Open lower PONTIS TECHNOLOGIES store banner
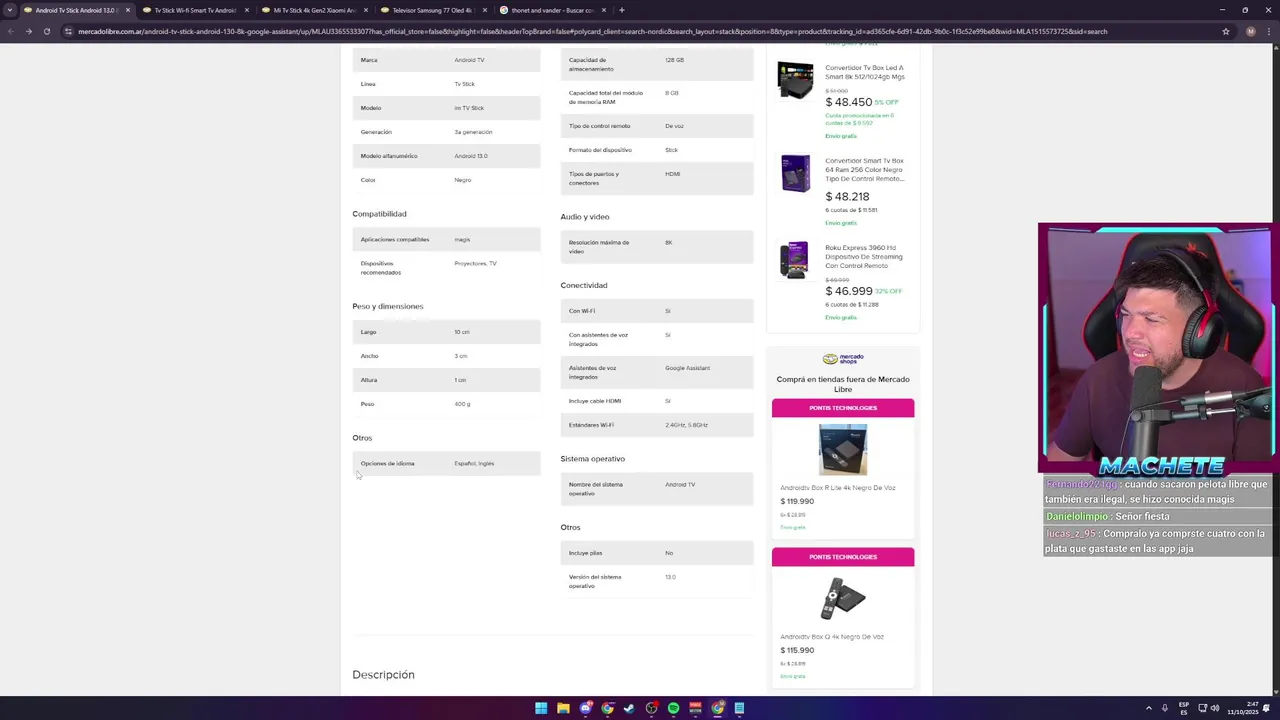The image size is (1280, 720). (843, 557)
